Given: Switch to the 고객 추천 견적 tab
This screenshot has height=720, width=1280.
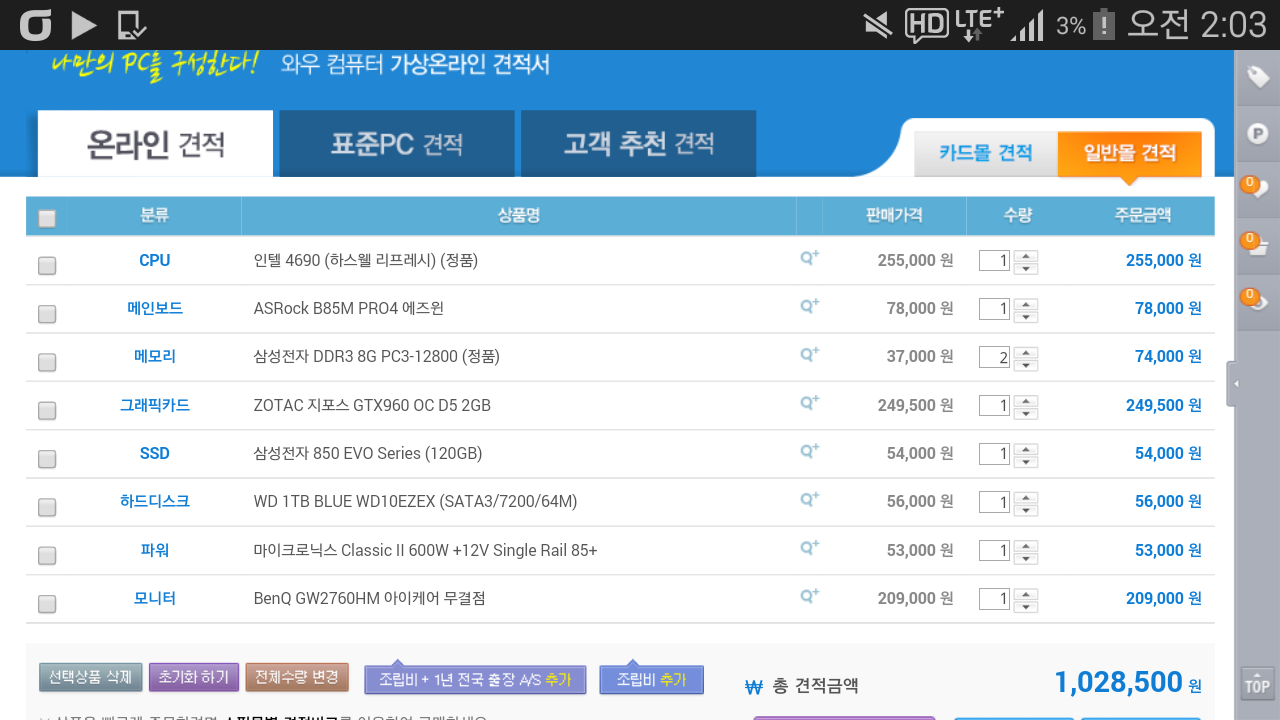Looking at the screenshot, I should pos(638,144).
